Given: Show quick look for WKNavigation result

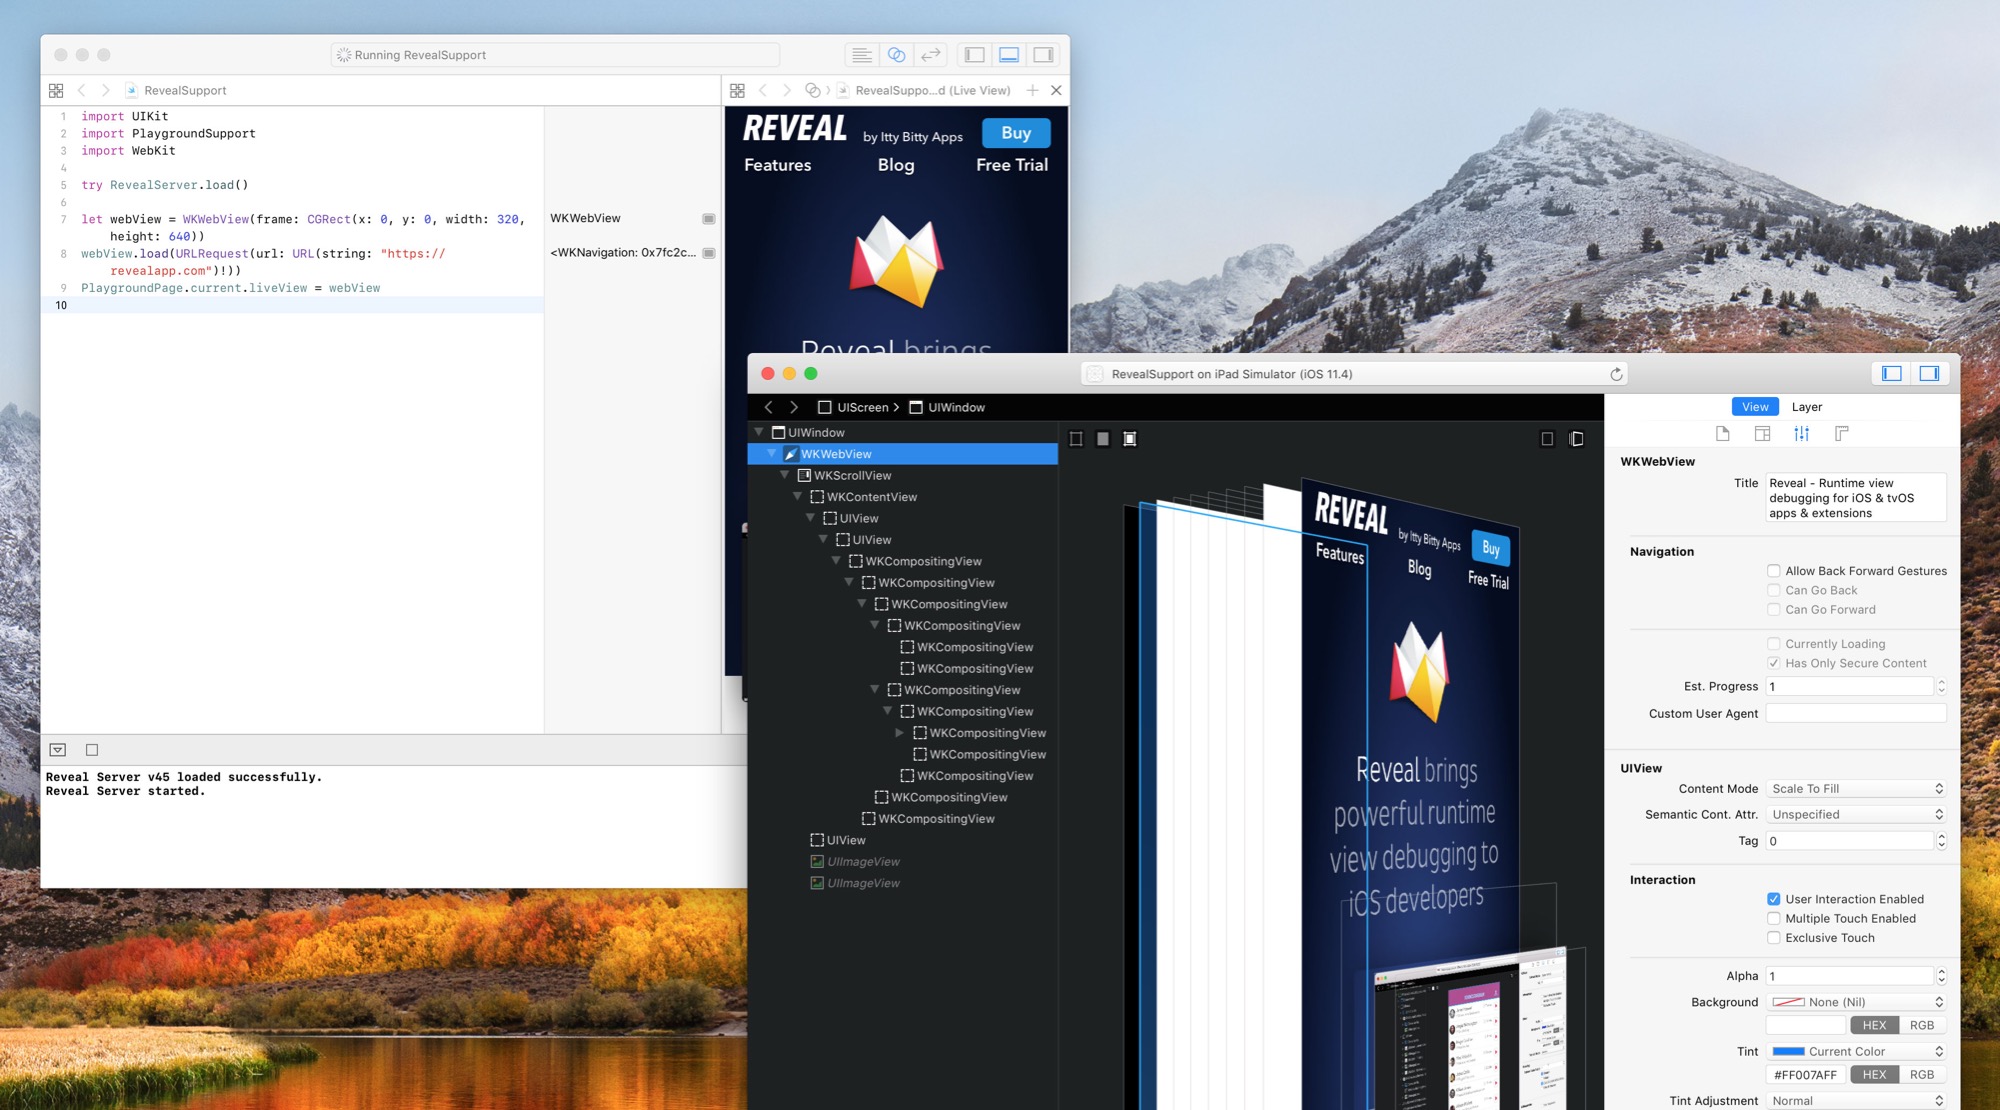Looking at the screenshot, I should point(708,253).
